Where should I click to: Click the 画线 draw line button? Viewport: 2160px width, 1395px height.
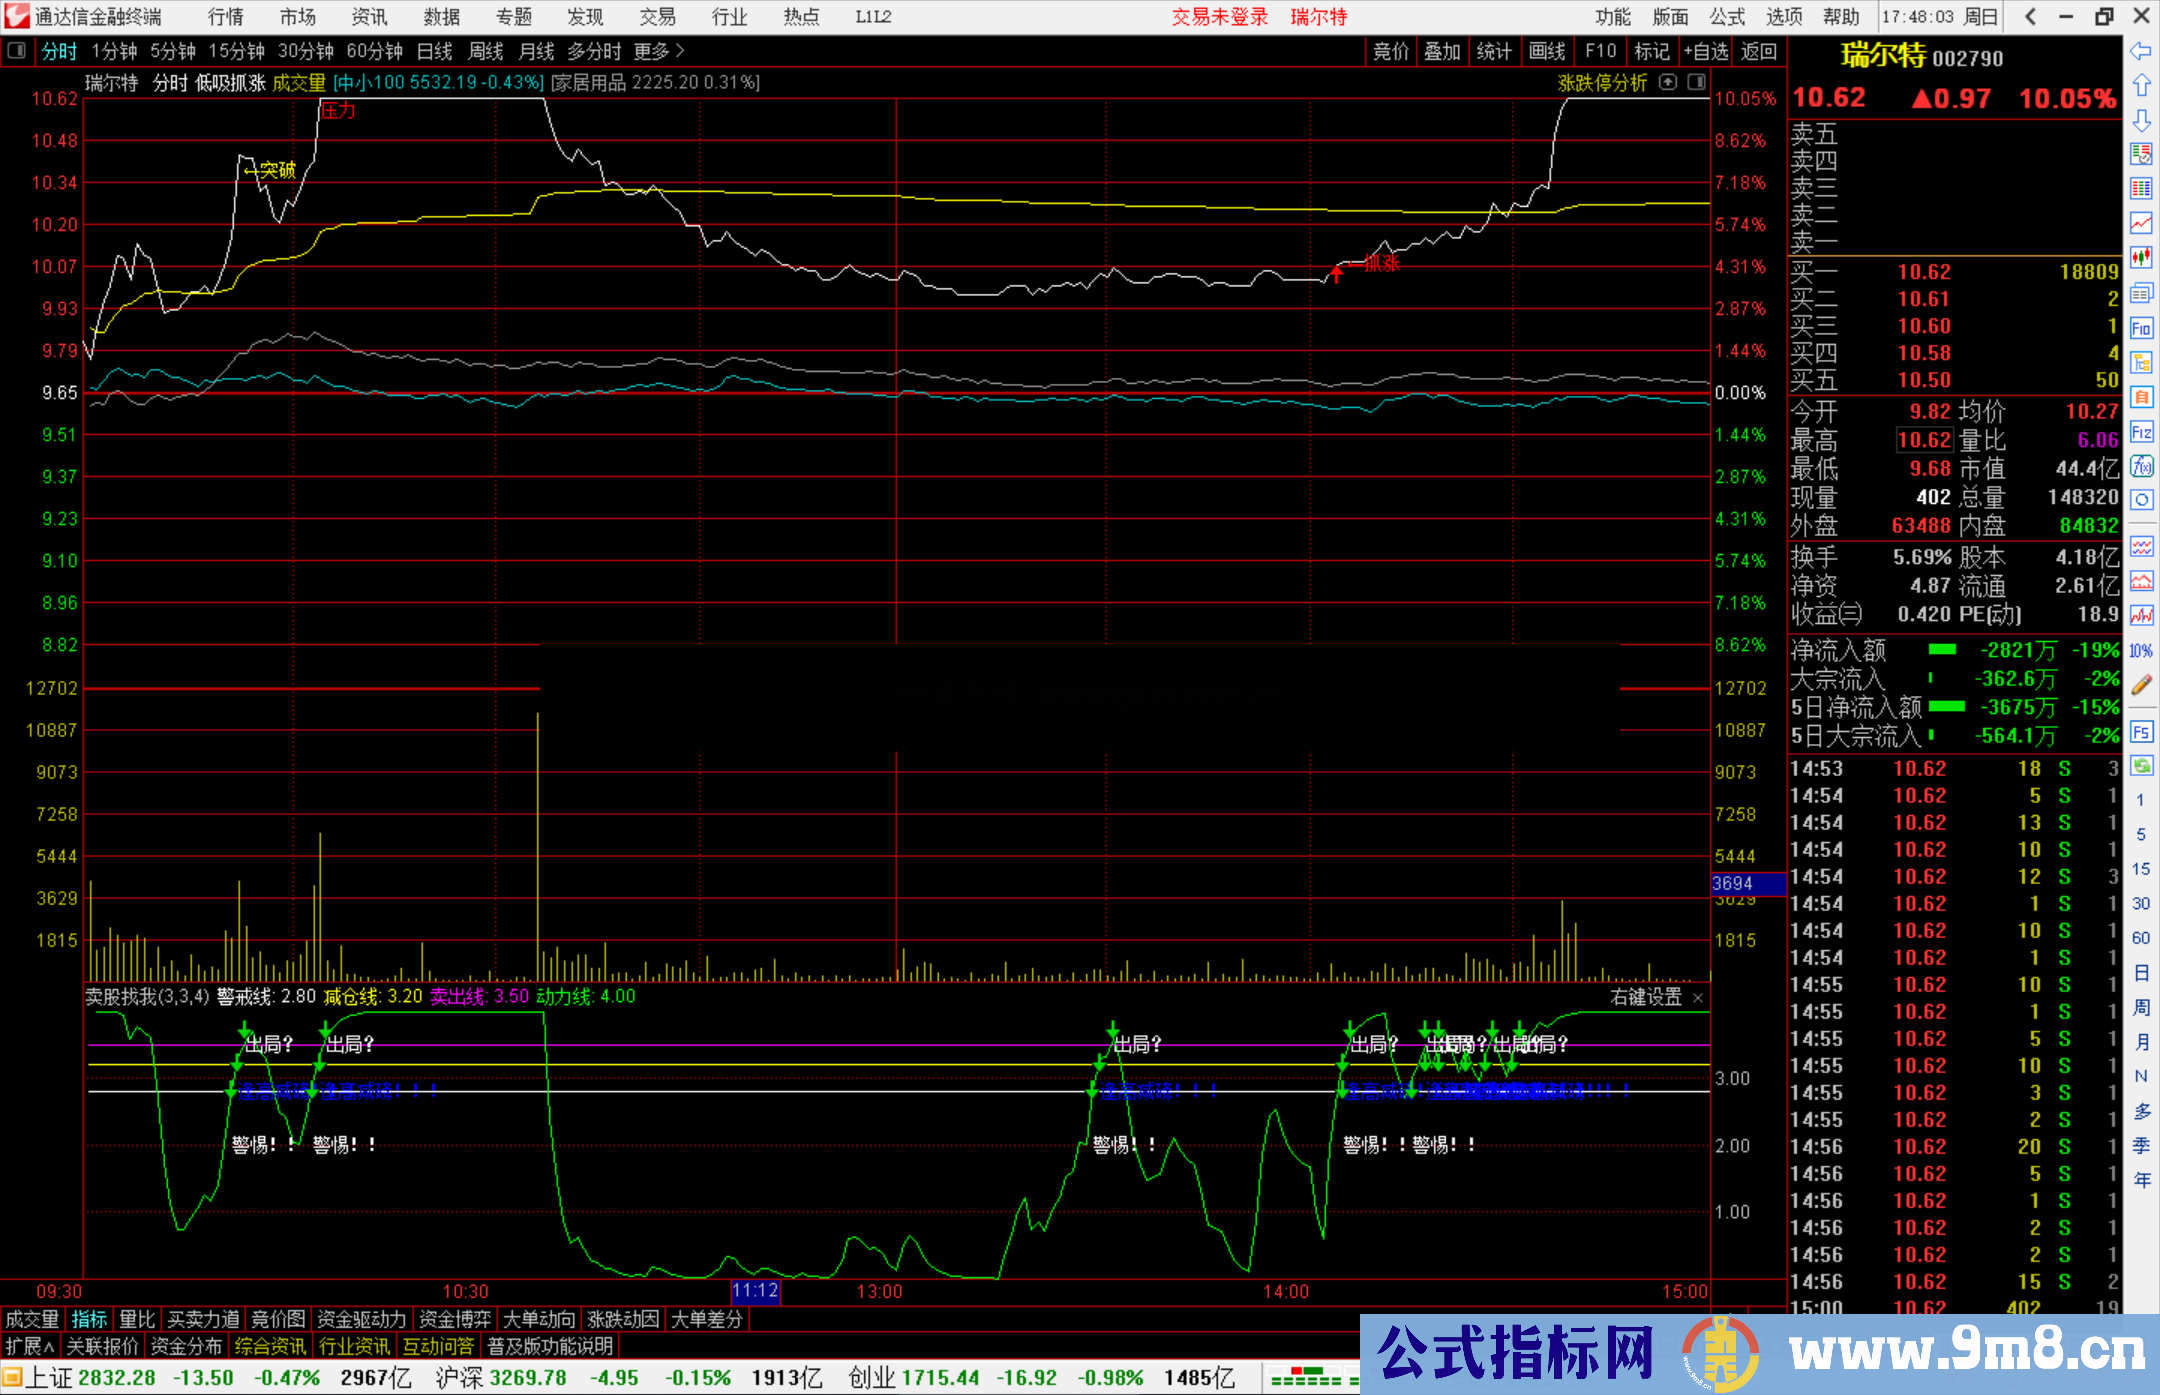[x=1547, y=51]
